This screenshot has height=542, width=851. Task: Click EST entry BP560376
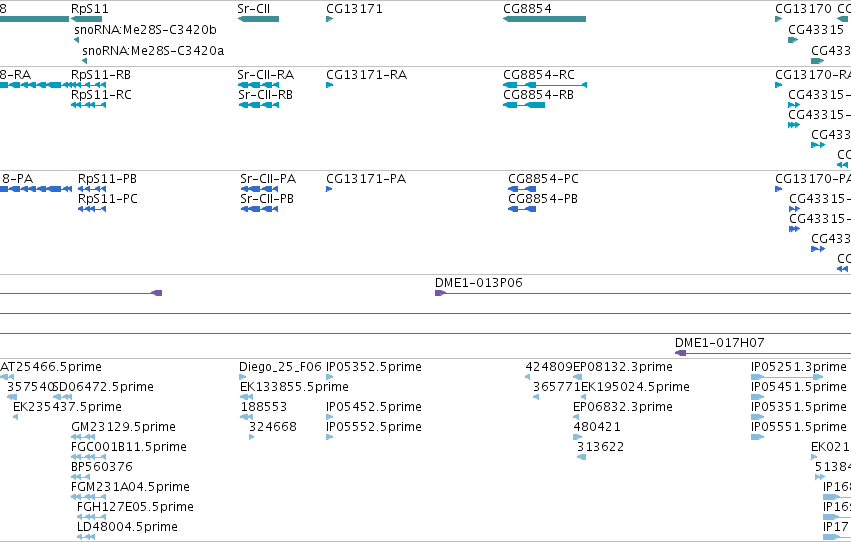(101, 467)
